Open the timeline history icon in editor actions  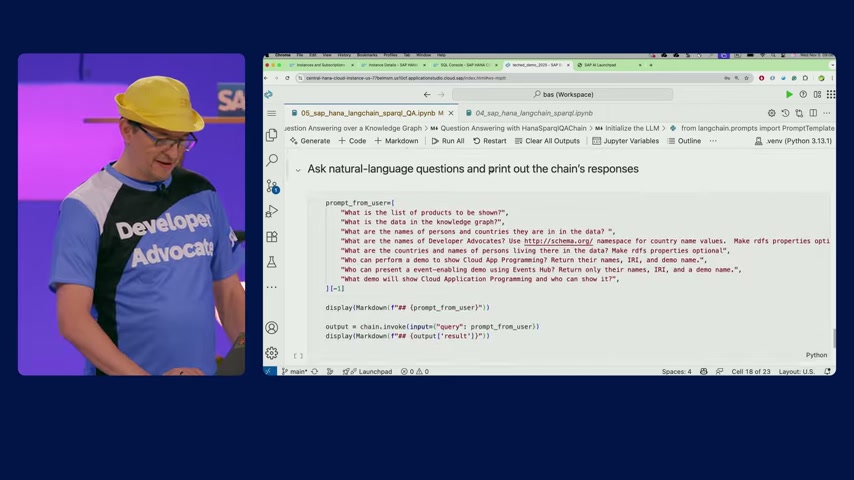pyautogui.click(x=785, y=113)
